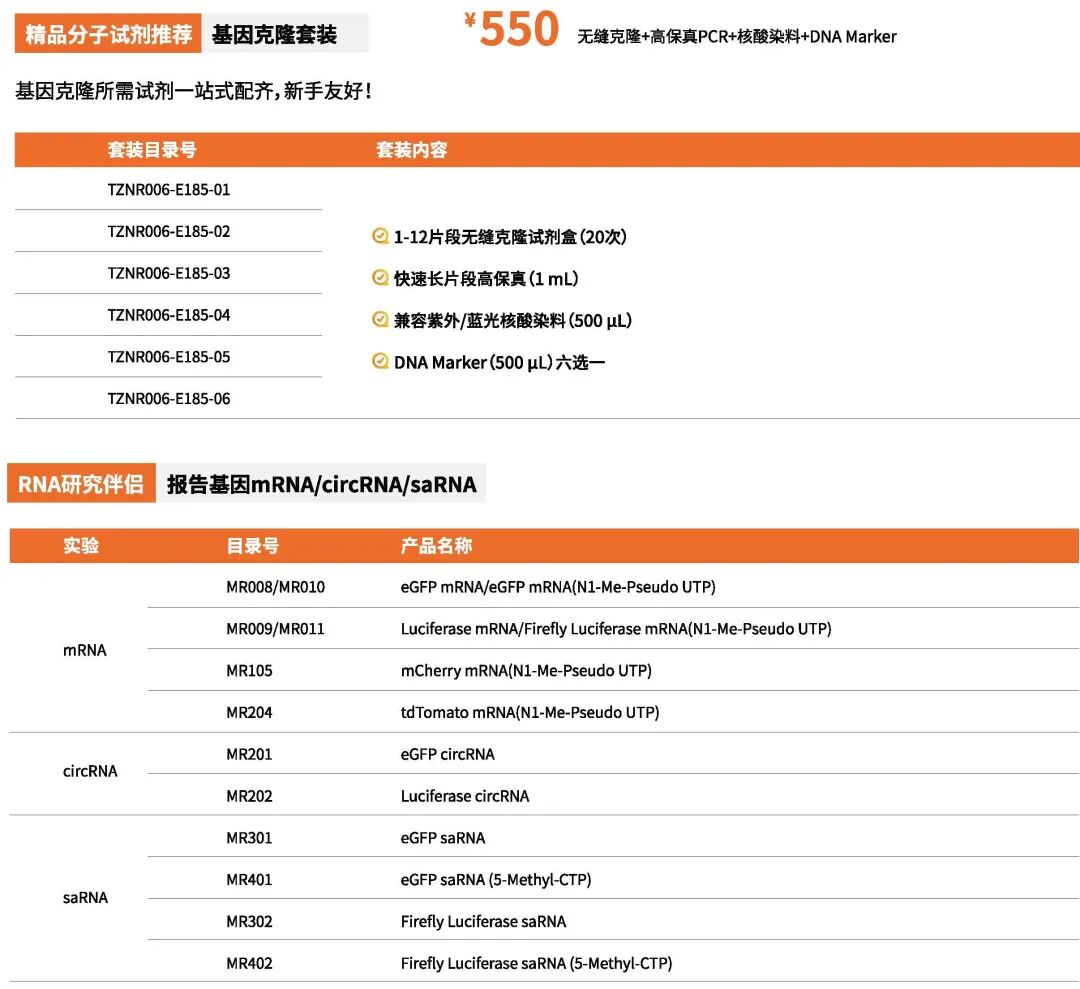Select Firefly Luciferase saRNA (5-Methyl-CTP) product
The width and height of the screenshot is (1080, 989).
pos(537,963)
